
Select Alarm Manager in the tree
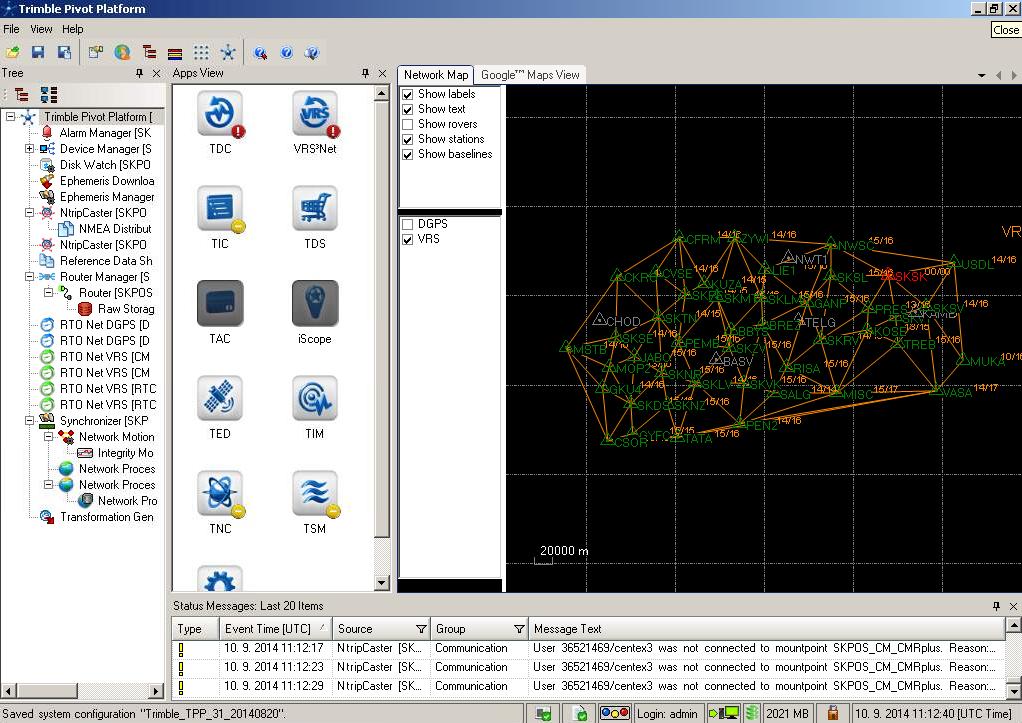click(x=105, y=133)
